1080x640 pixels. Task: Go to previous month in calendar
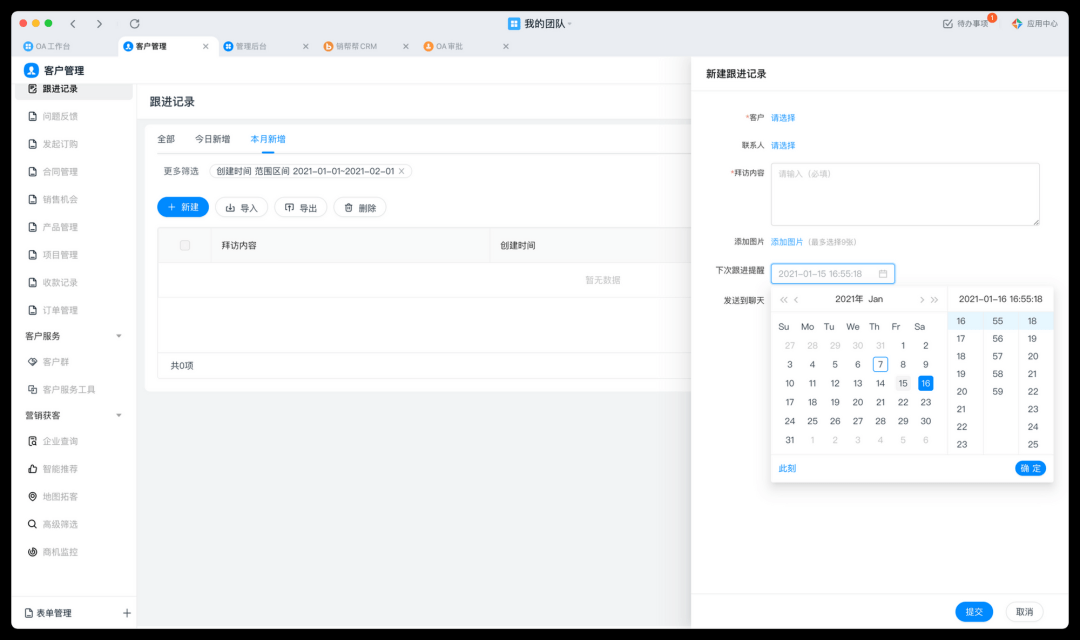click(796, 300)
